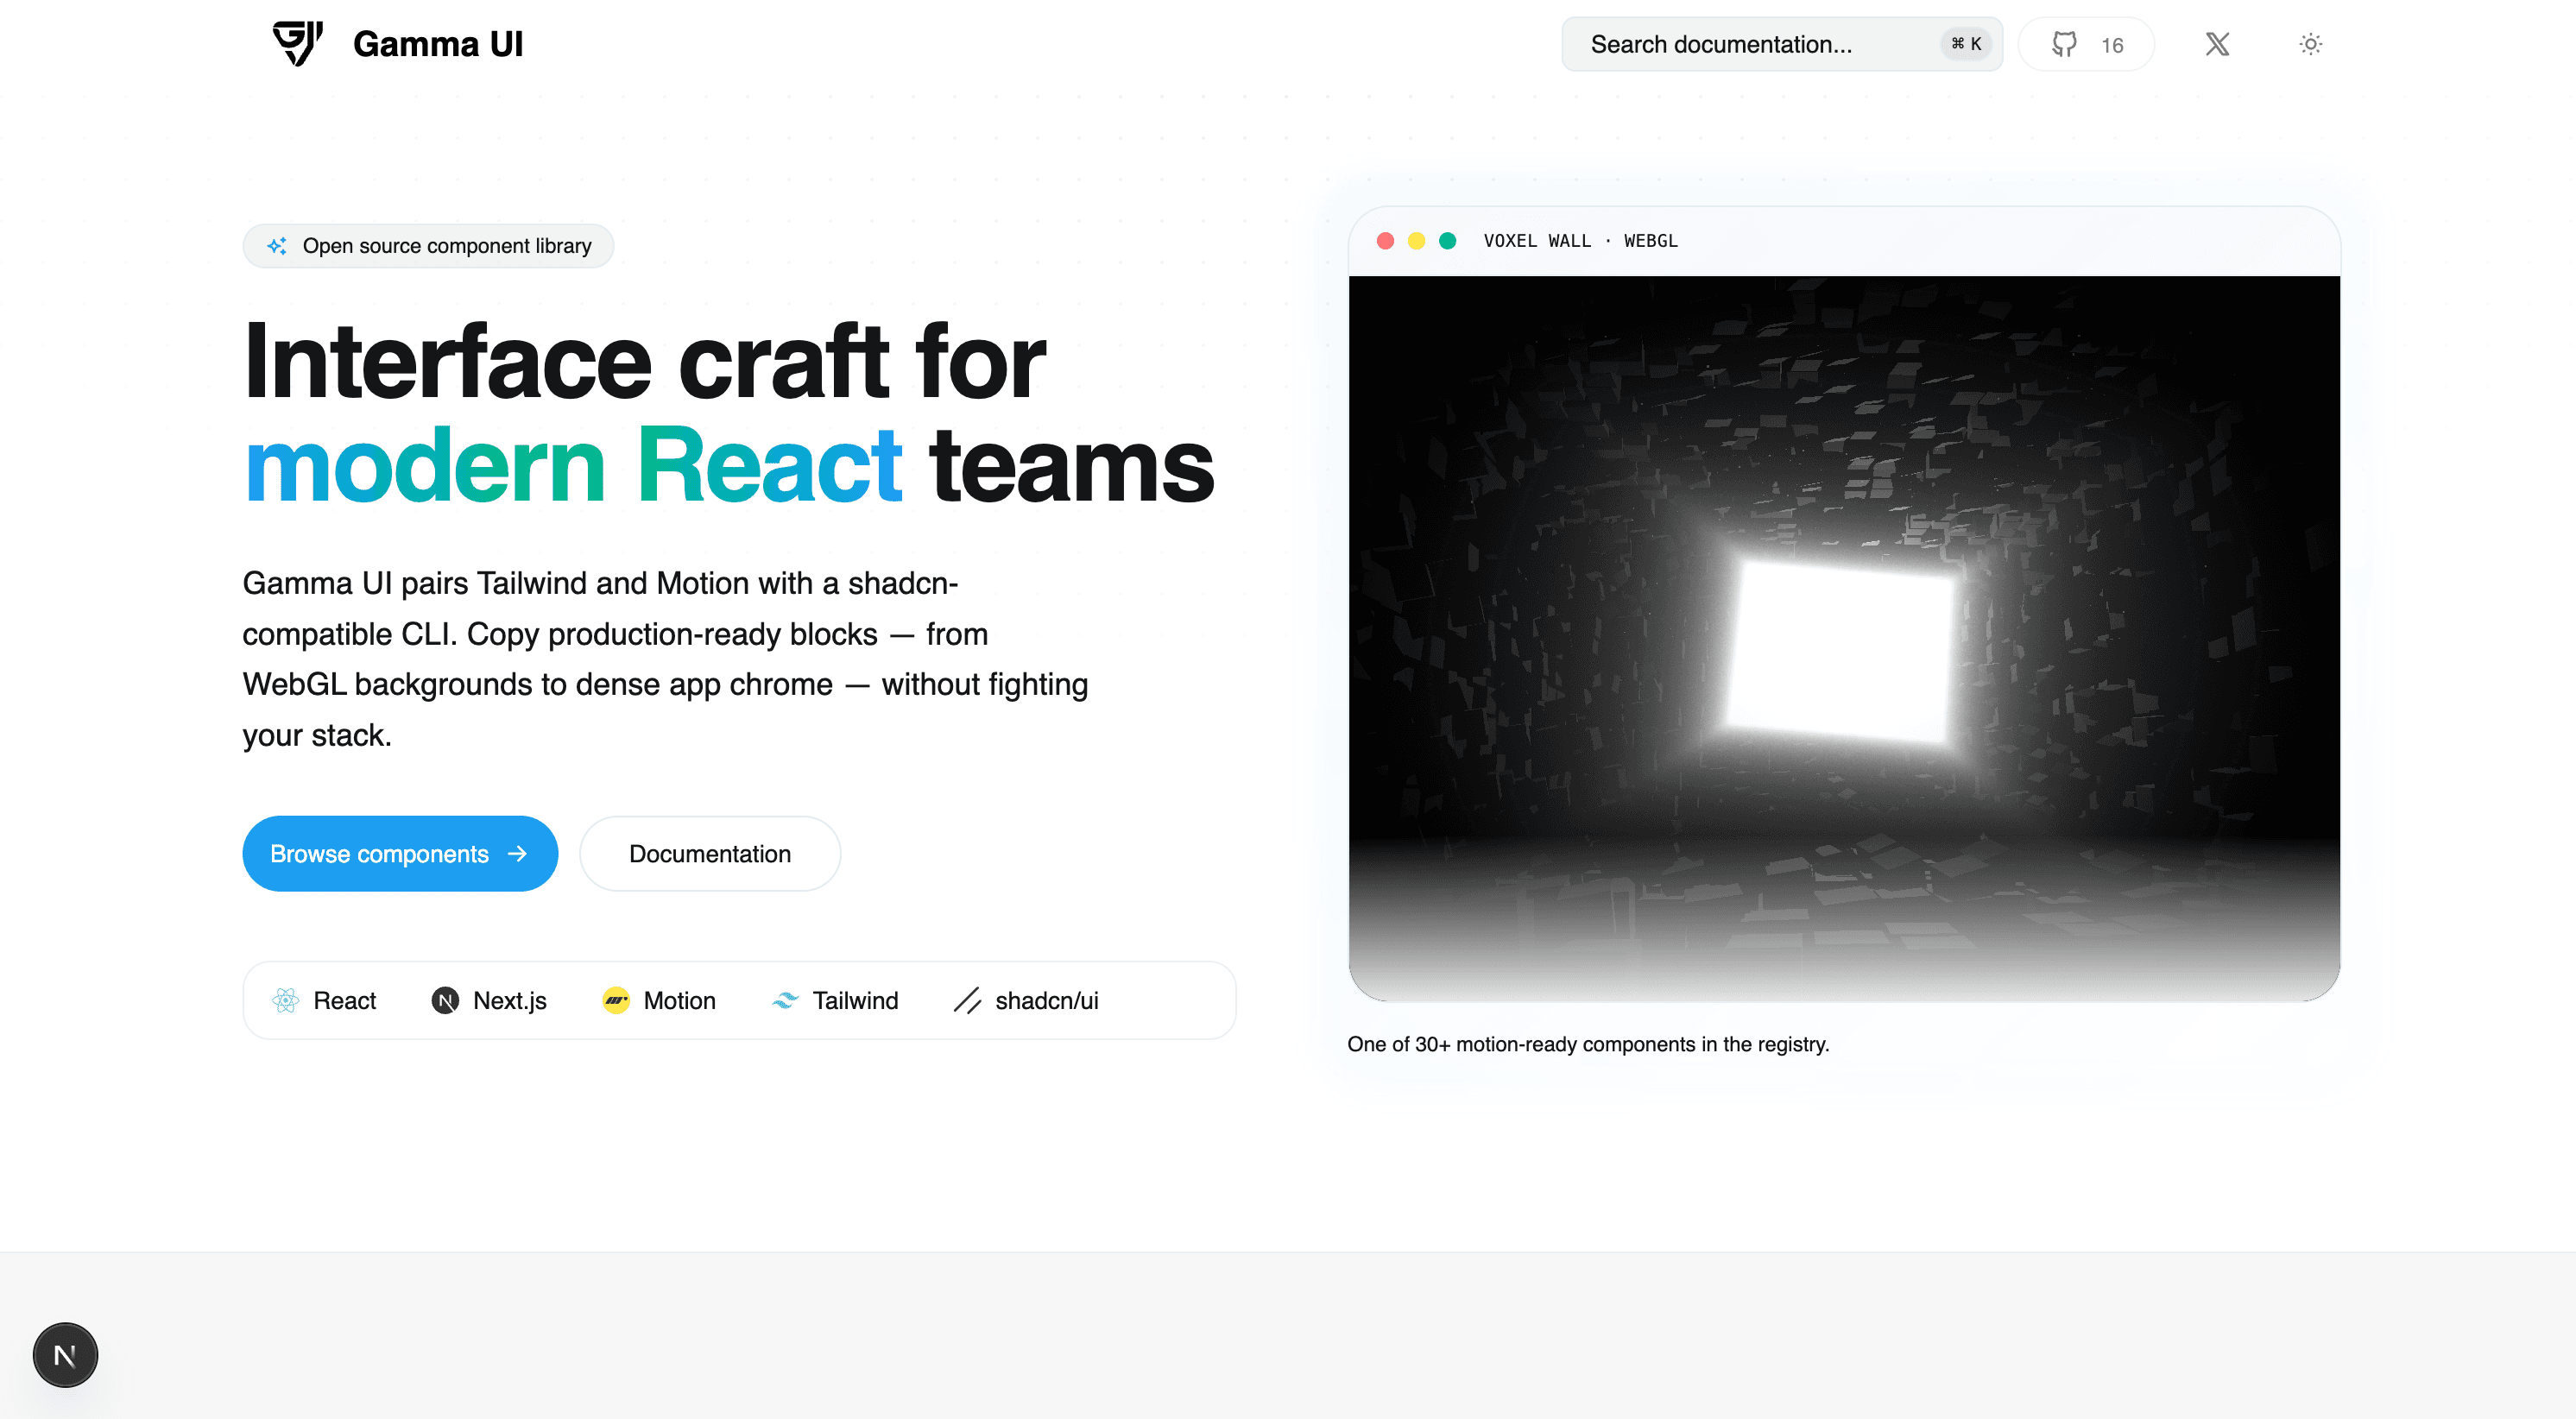
Task: Select the Next.js label
Action: pyautogui.click(x=510, y=1000)
